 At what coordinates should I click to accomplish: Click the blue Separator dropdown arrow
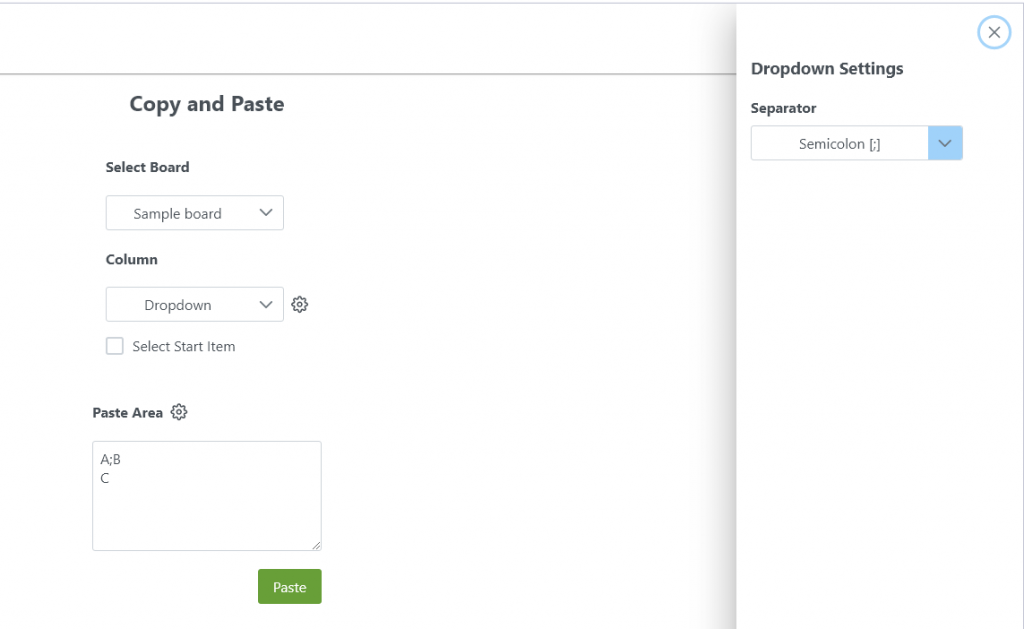(945, 143)
